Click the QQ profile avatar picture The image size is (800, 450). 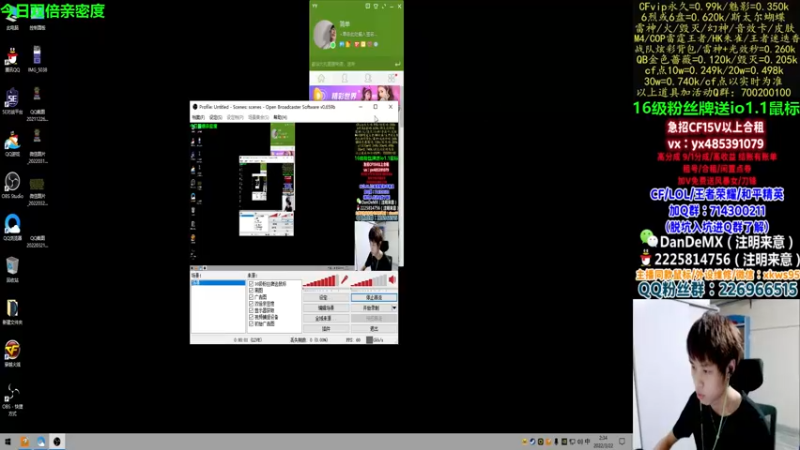[x=324, y=34]
